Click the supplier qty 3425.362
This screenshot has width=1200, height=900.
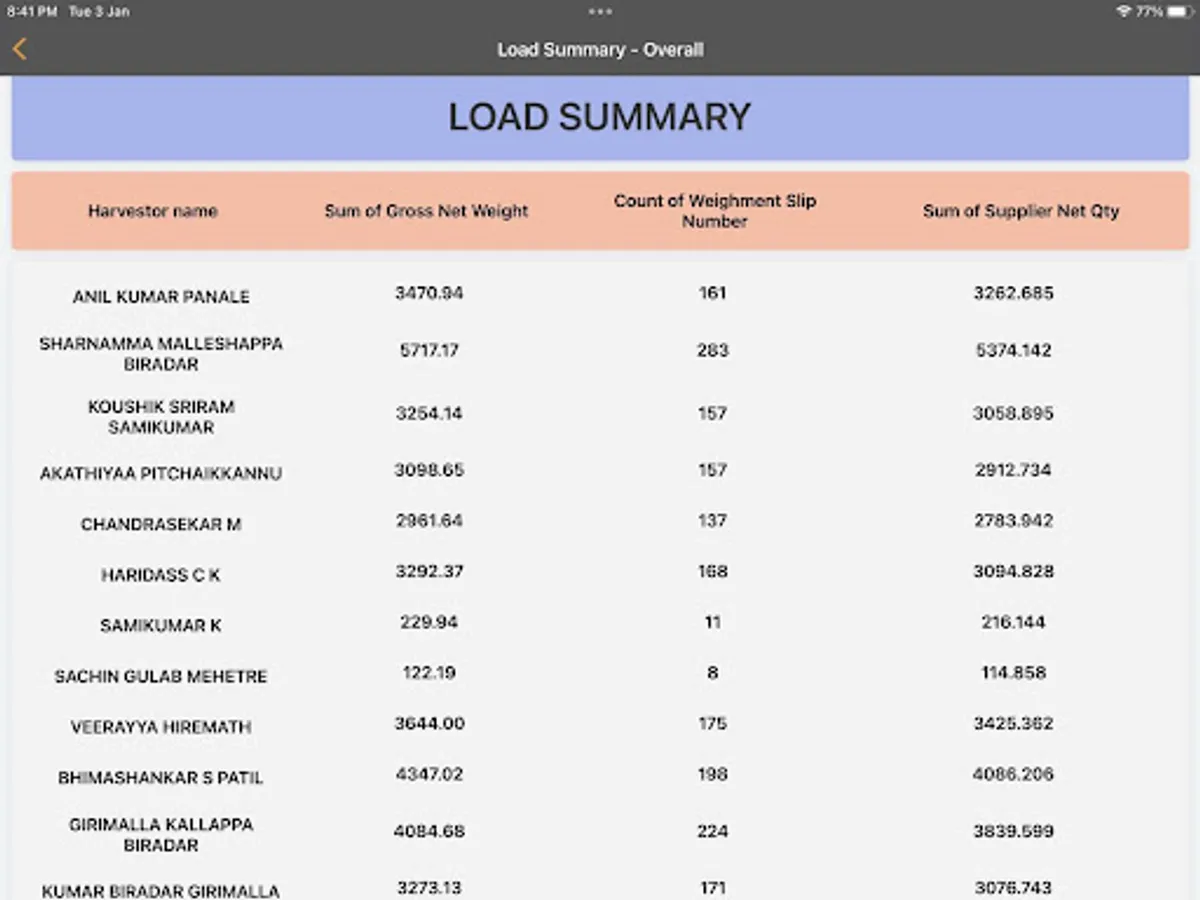[x=1013, y=724]
